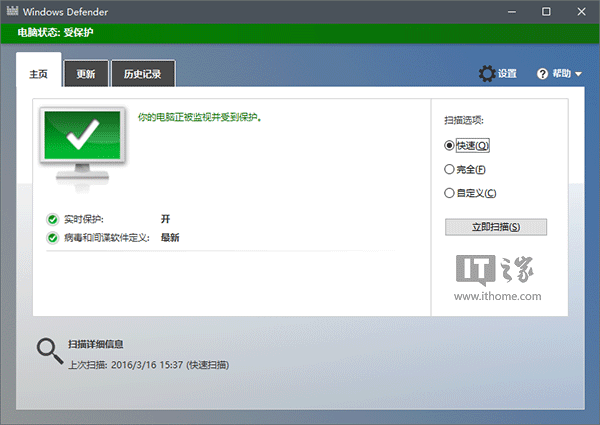Click the green 电脑状态 status bar

point(300,34)
